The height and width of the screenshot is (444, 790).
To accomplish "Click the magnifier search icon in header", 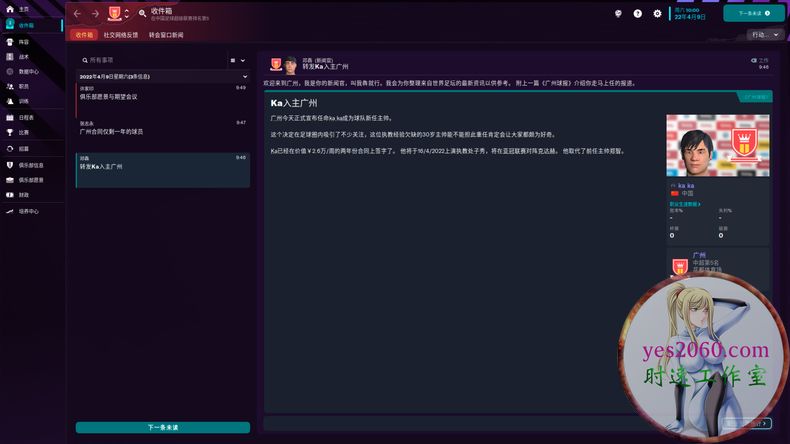I will click(x=143, y=14).
